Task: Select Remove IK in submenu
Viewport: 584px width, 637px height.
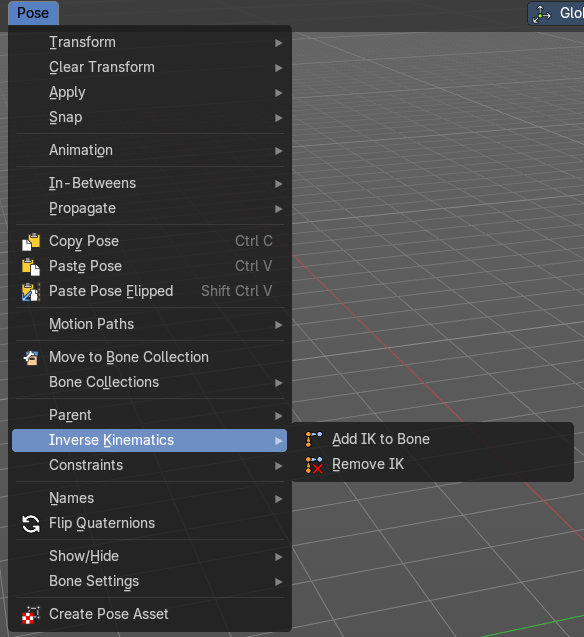Action: tap(433, 464)
